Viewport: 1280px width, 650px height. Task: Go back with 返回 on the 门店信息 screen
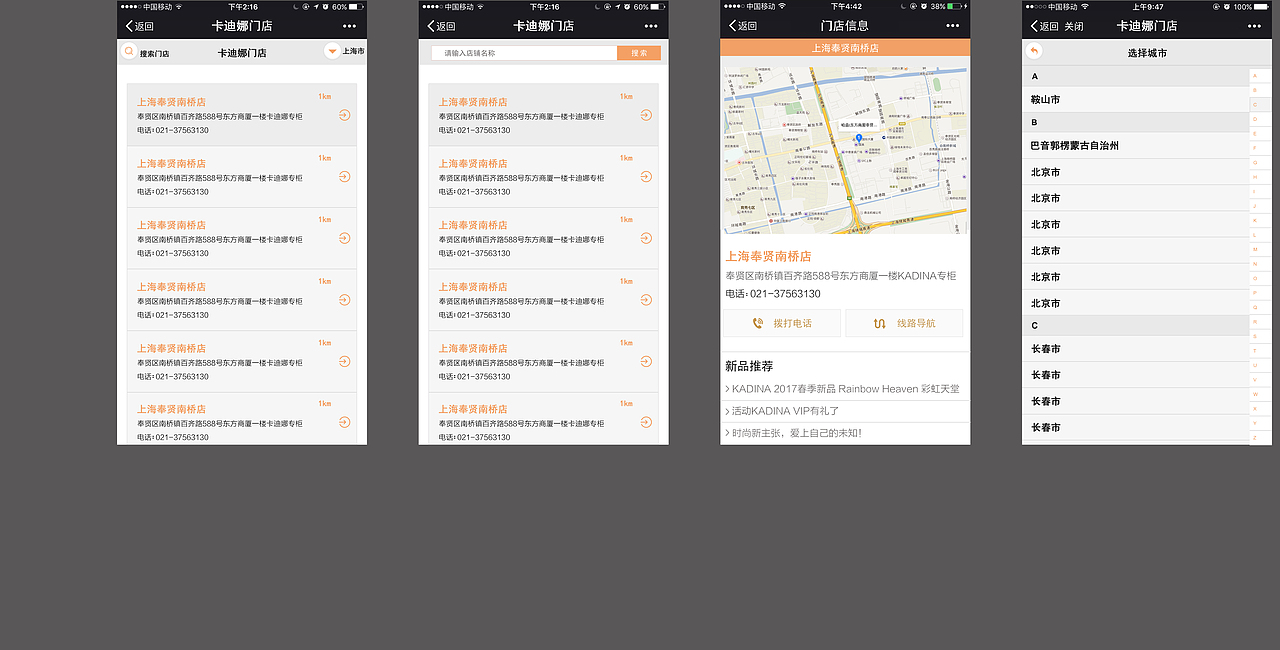pos(743,26)
